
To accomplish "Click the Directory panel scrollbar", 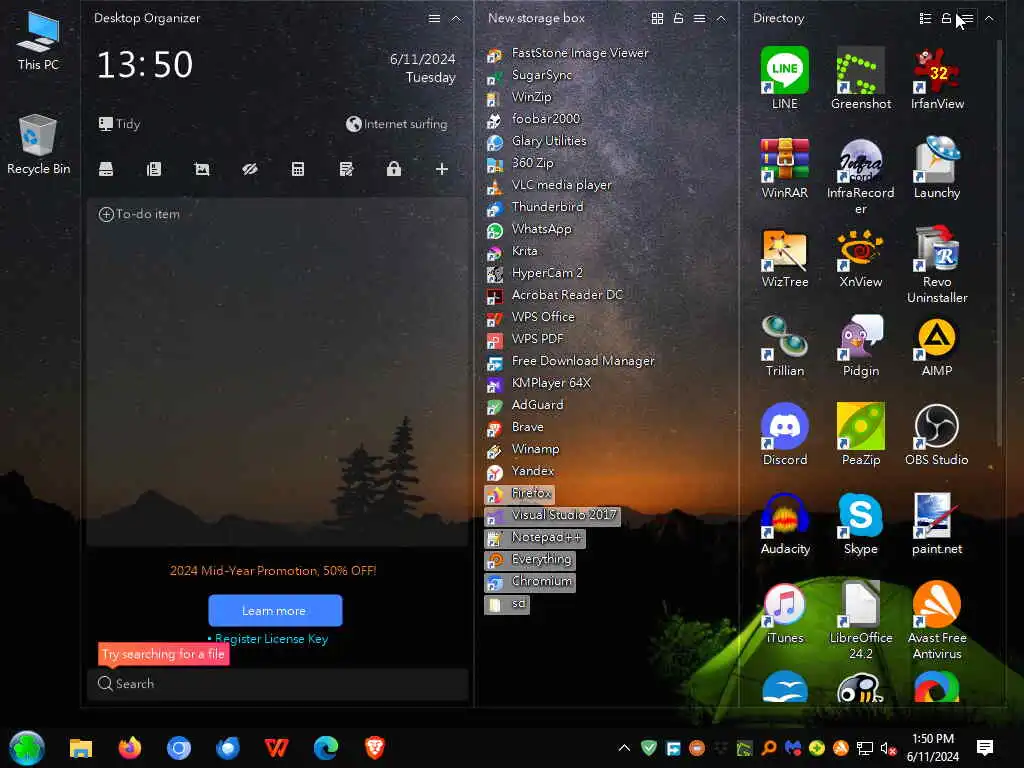I will 999,243.
